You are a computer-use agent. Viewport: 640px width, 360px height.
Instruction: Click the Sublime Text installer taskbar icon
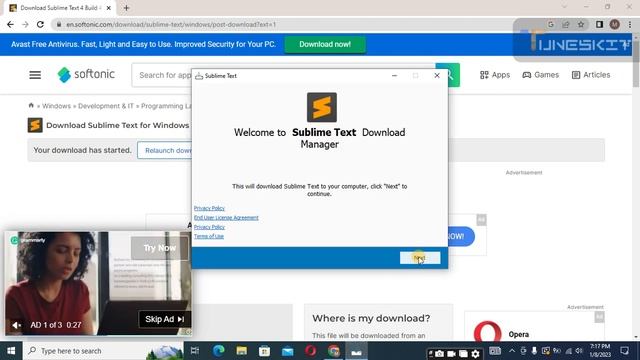pos(356,351)
